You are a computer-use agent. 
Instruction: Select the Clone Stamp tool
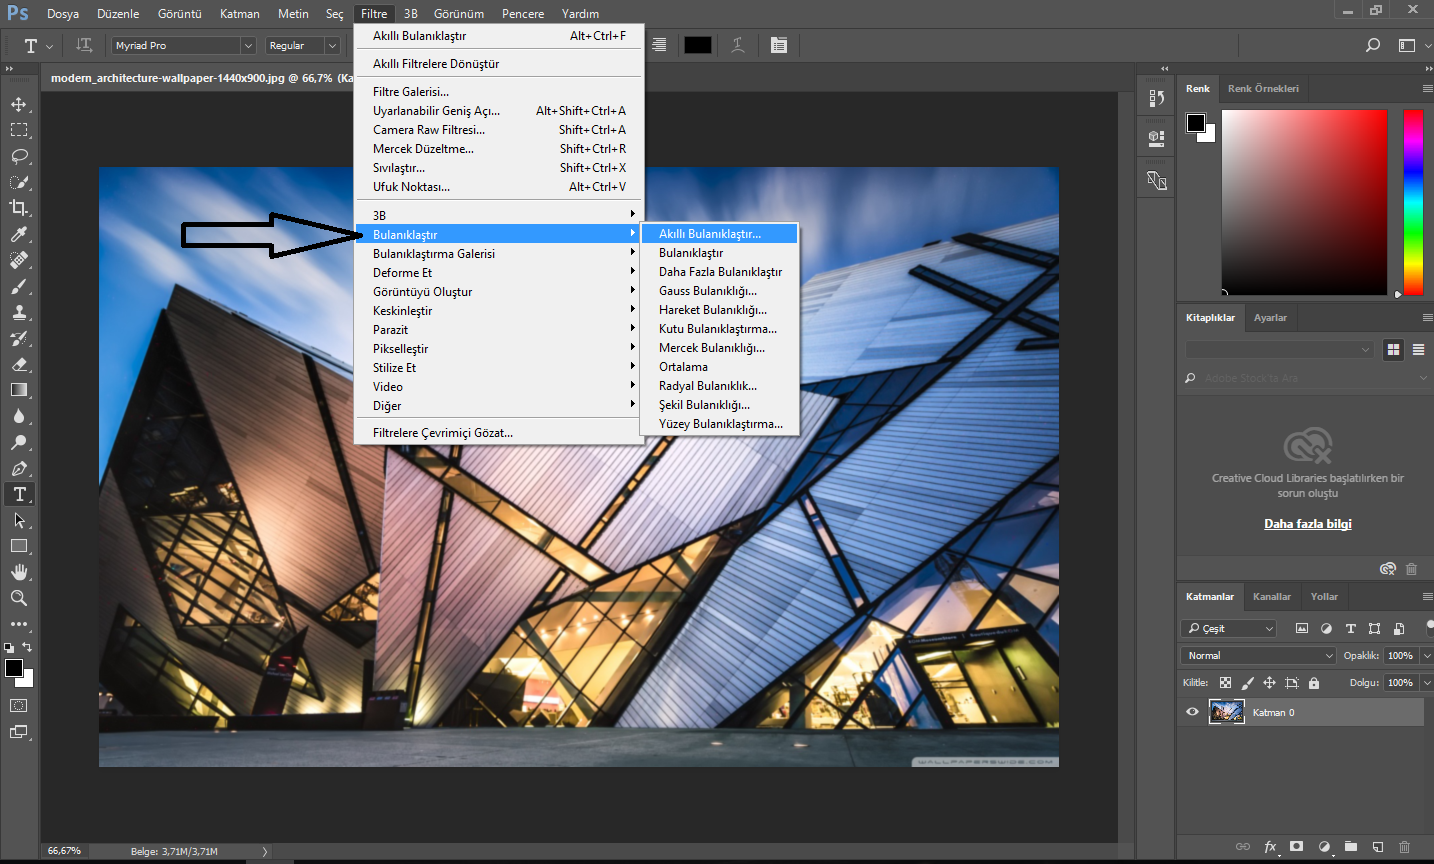coord(19,312)
